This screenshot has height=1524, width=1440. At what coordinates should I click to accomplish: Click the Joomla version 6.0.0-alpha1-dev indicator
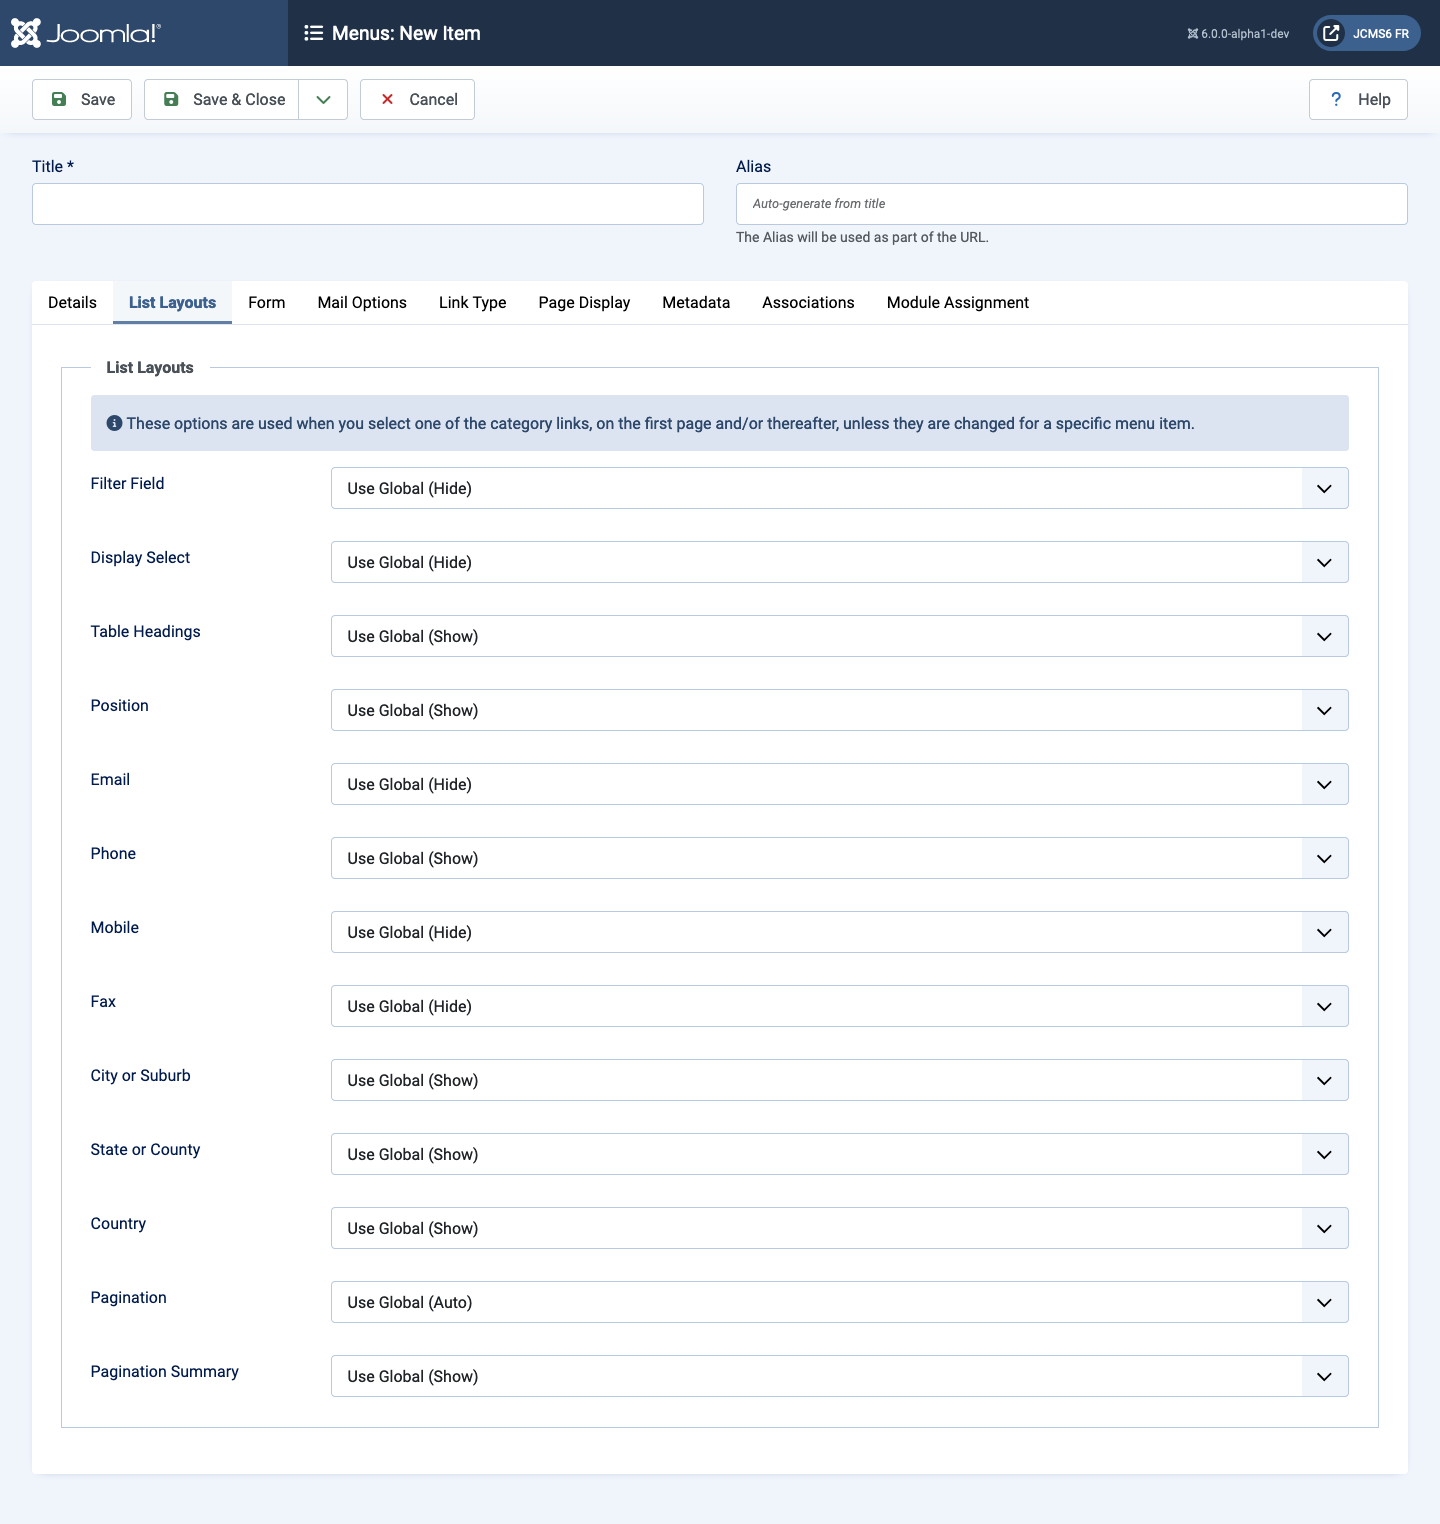tap(1238, 34)
